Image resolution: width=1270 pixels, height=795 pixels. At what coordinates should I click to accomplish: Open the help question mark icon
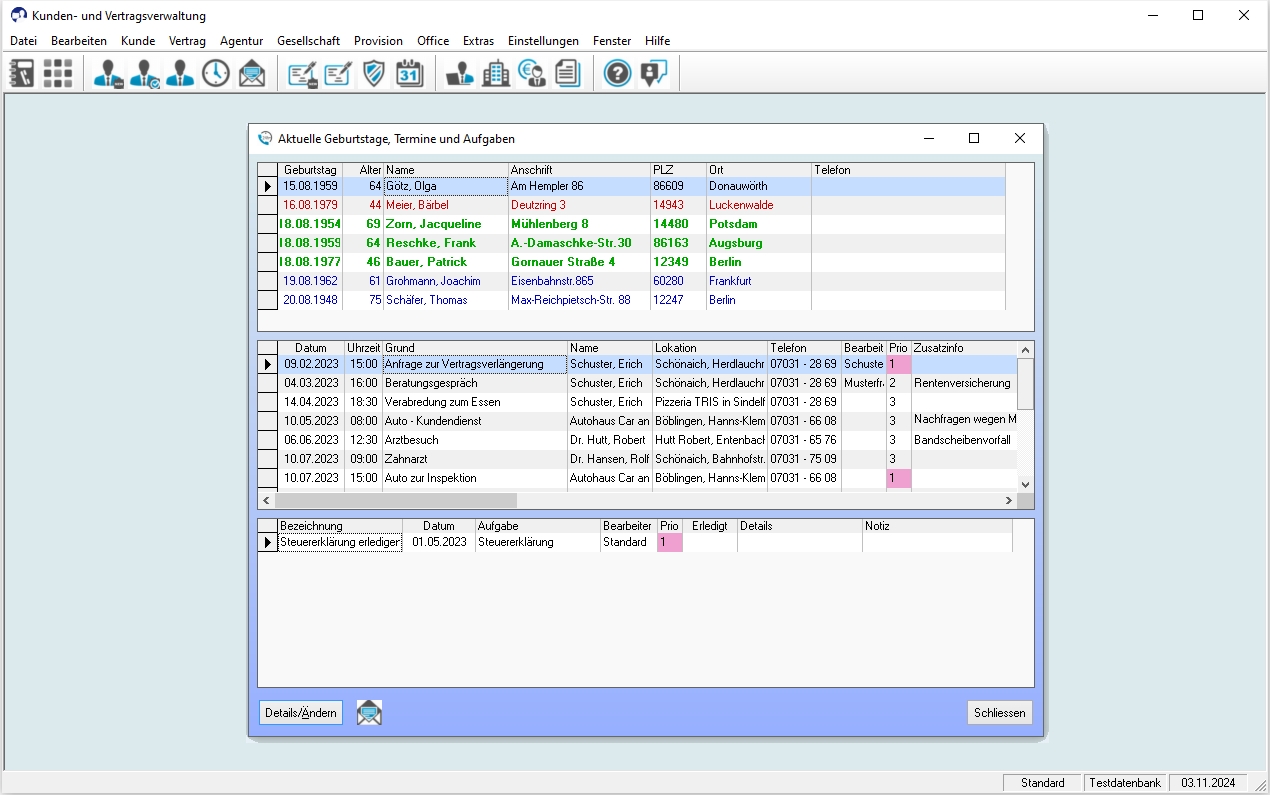coord(618,73)
